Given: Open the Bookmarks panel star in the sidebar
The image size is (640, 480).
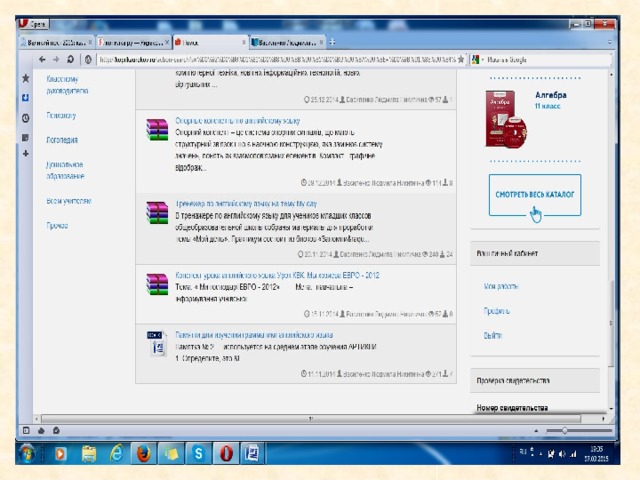Looking at the screenshot, I should pyautogui.click(x=26, y=78).
